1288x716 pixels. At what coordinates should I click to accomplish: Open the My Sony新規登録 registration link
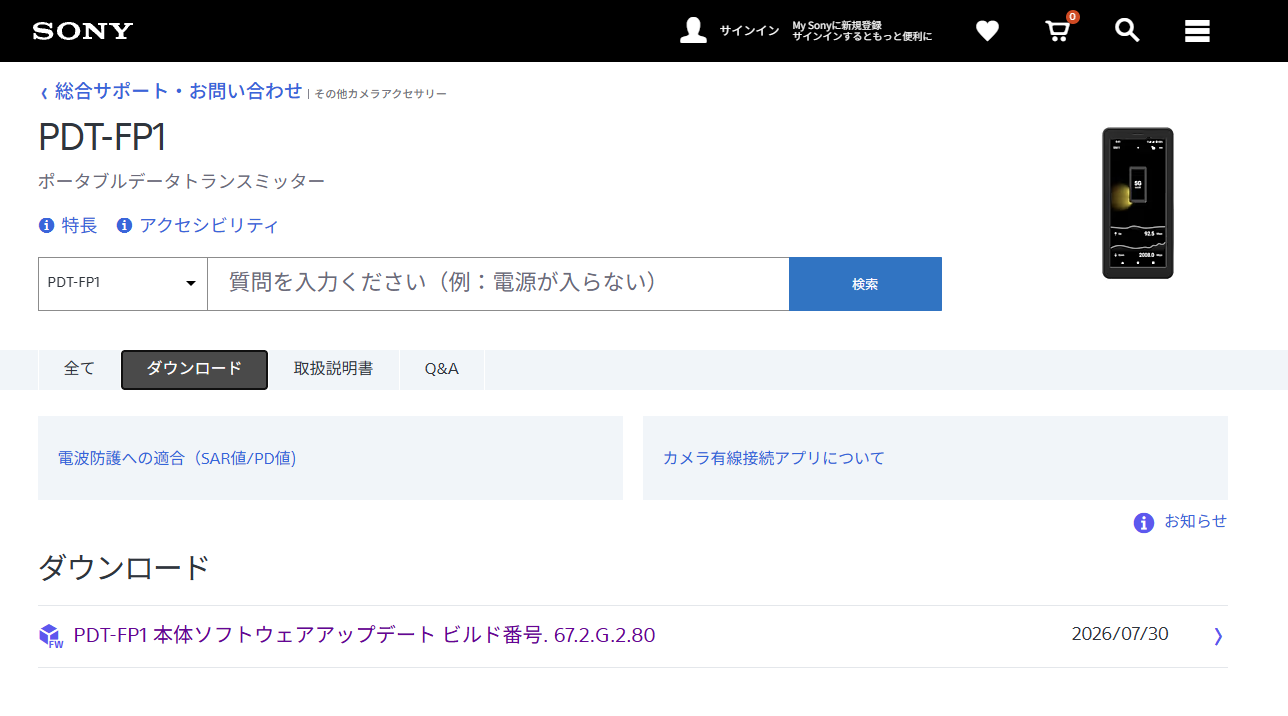pos(862,31)
